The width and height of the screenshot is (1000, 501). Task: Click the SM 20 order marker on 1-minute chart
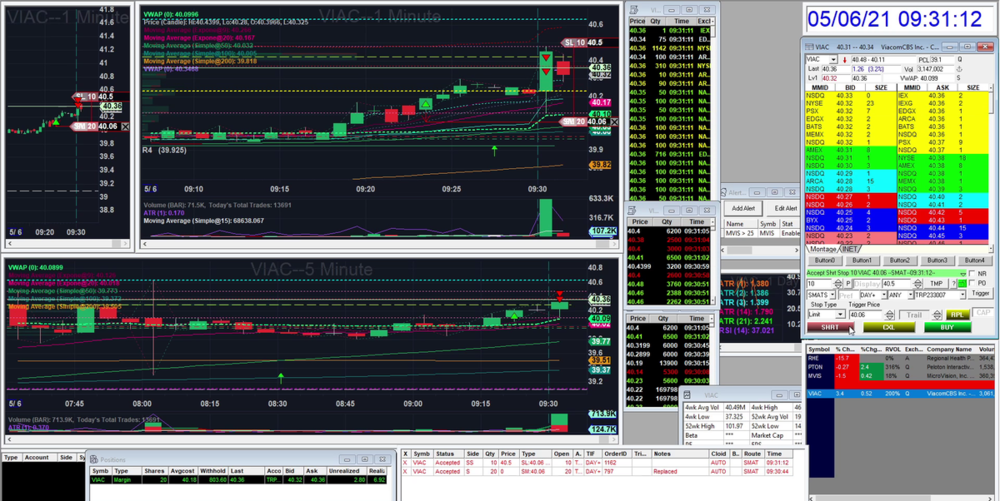tap(573, 122)
